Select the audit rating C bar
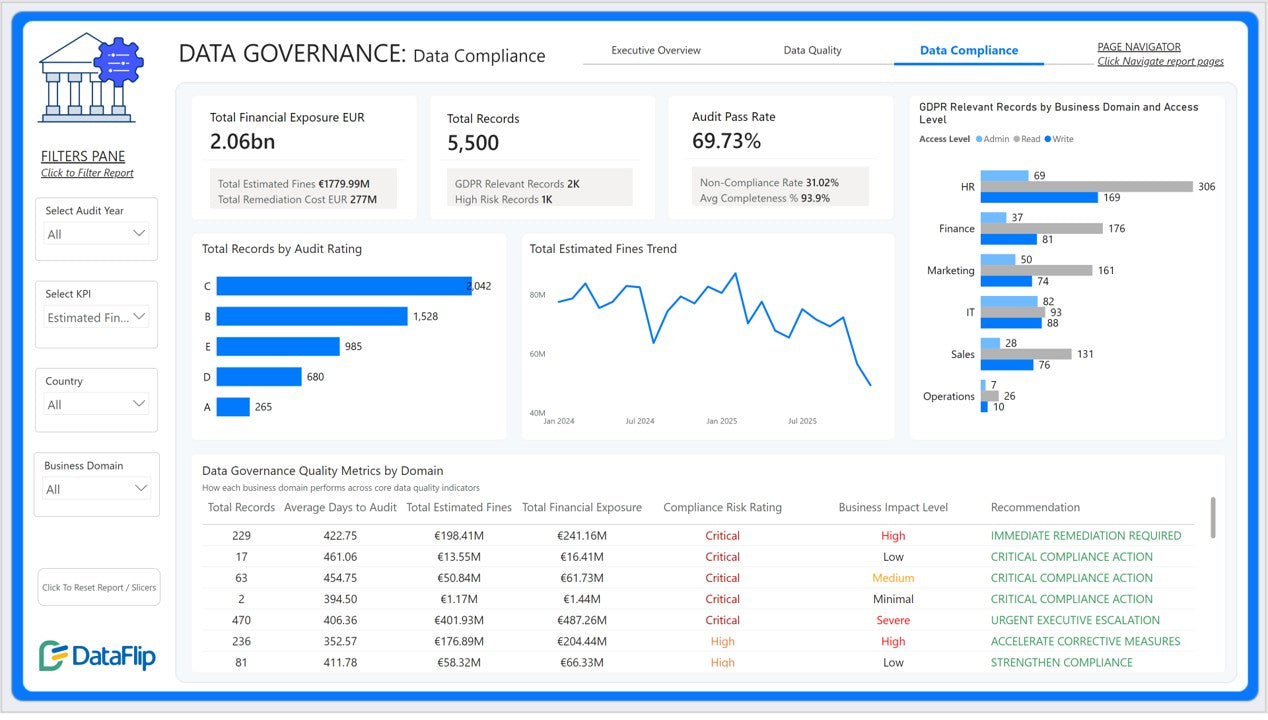The image size is (1268, 720). coord(343,286)
